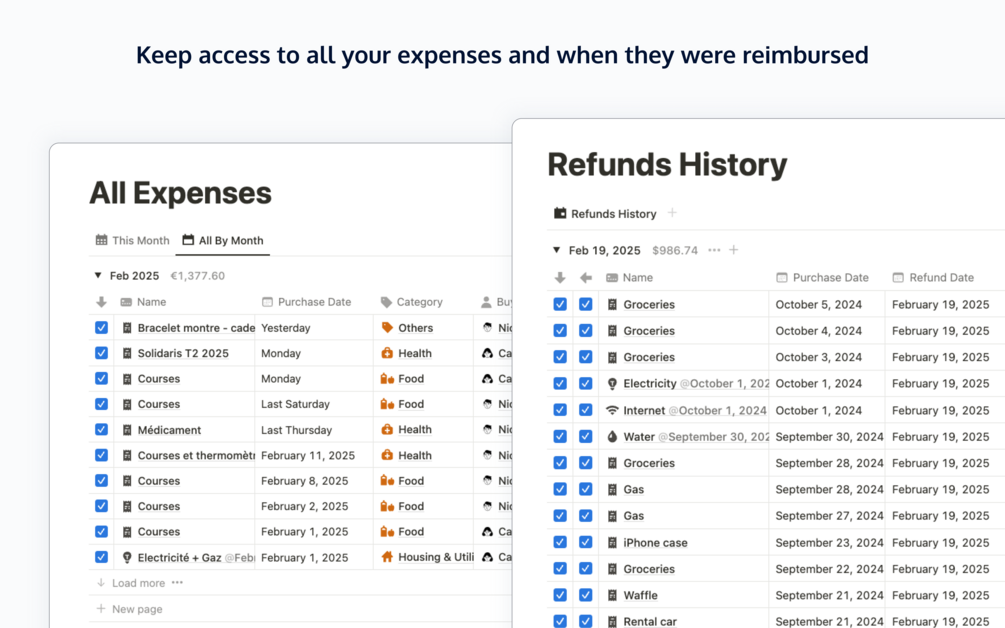Viewport: 1005px width, 628px height.
Task: Collapse the Feb 2025 expense group
Action: 98,276
